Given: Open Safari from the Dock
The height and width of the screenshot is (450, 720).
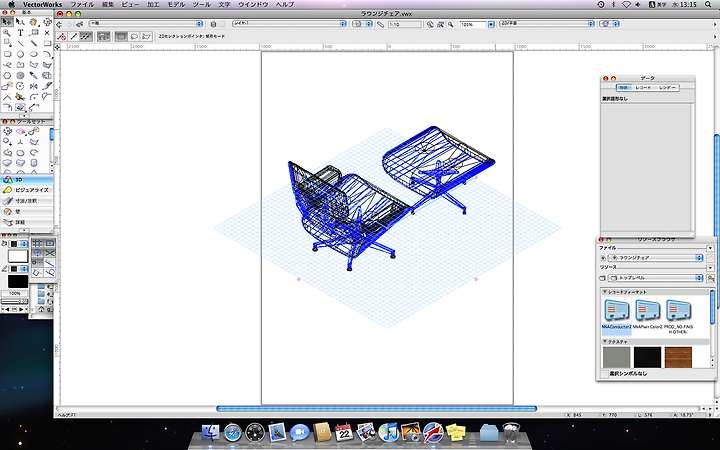Looking at the screenshot, I should (233, 433).
